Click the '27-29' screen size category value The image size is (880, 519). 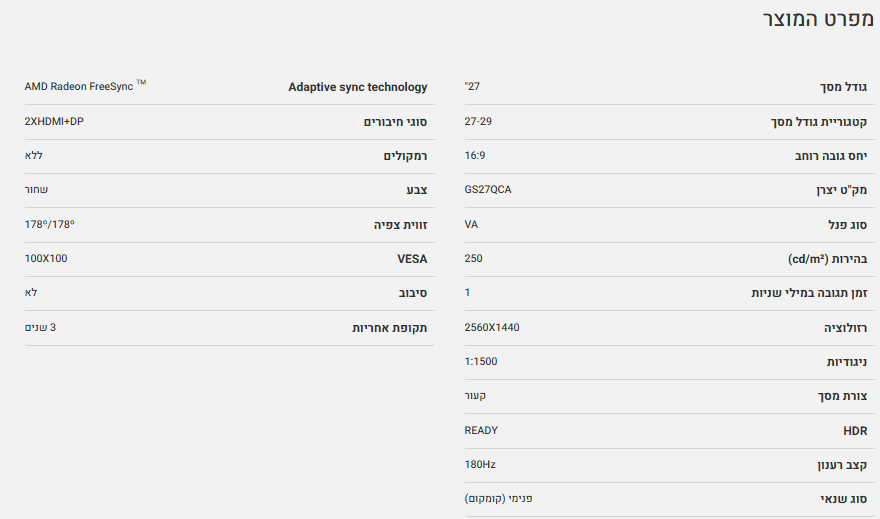(x=478, y=121)
